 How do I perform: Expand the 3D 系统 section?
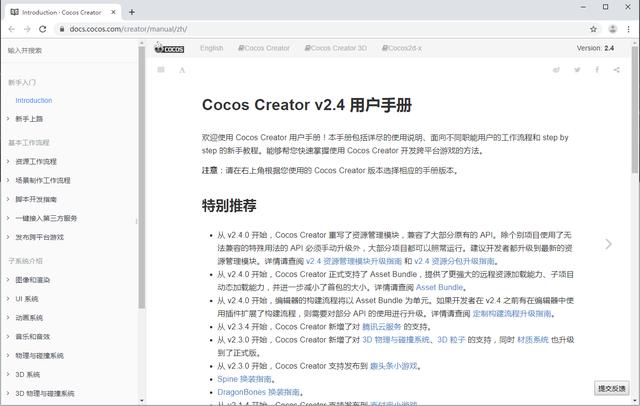point(27,374)
